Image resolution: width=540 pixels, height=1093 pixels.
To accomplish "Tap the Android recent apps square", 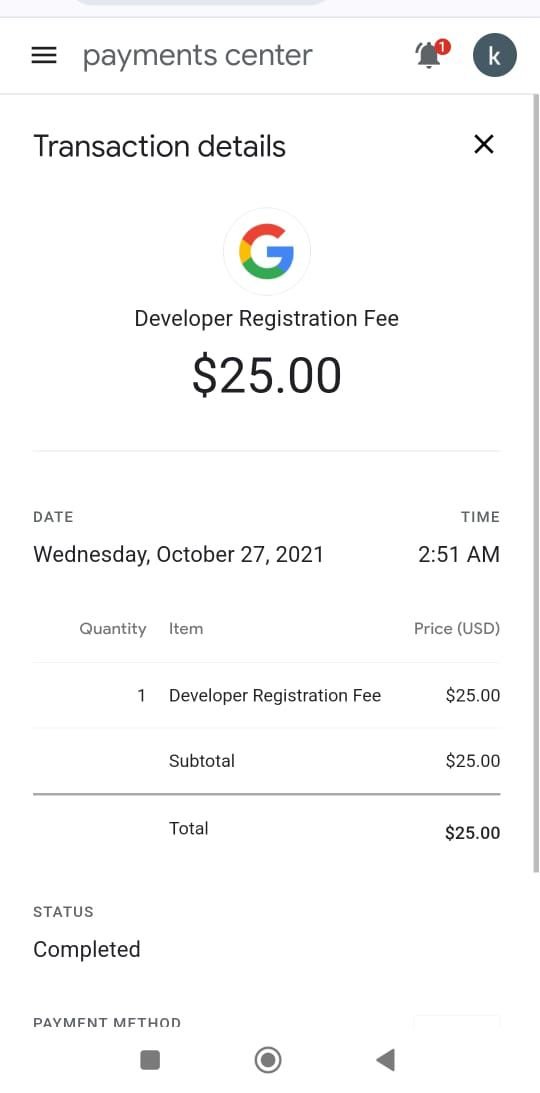I will pos(150,1060).
